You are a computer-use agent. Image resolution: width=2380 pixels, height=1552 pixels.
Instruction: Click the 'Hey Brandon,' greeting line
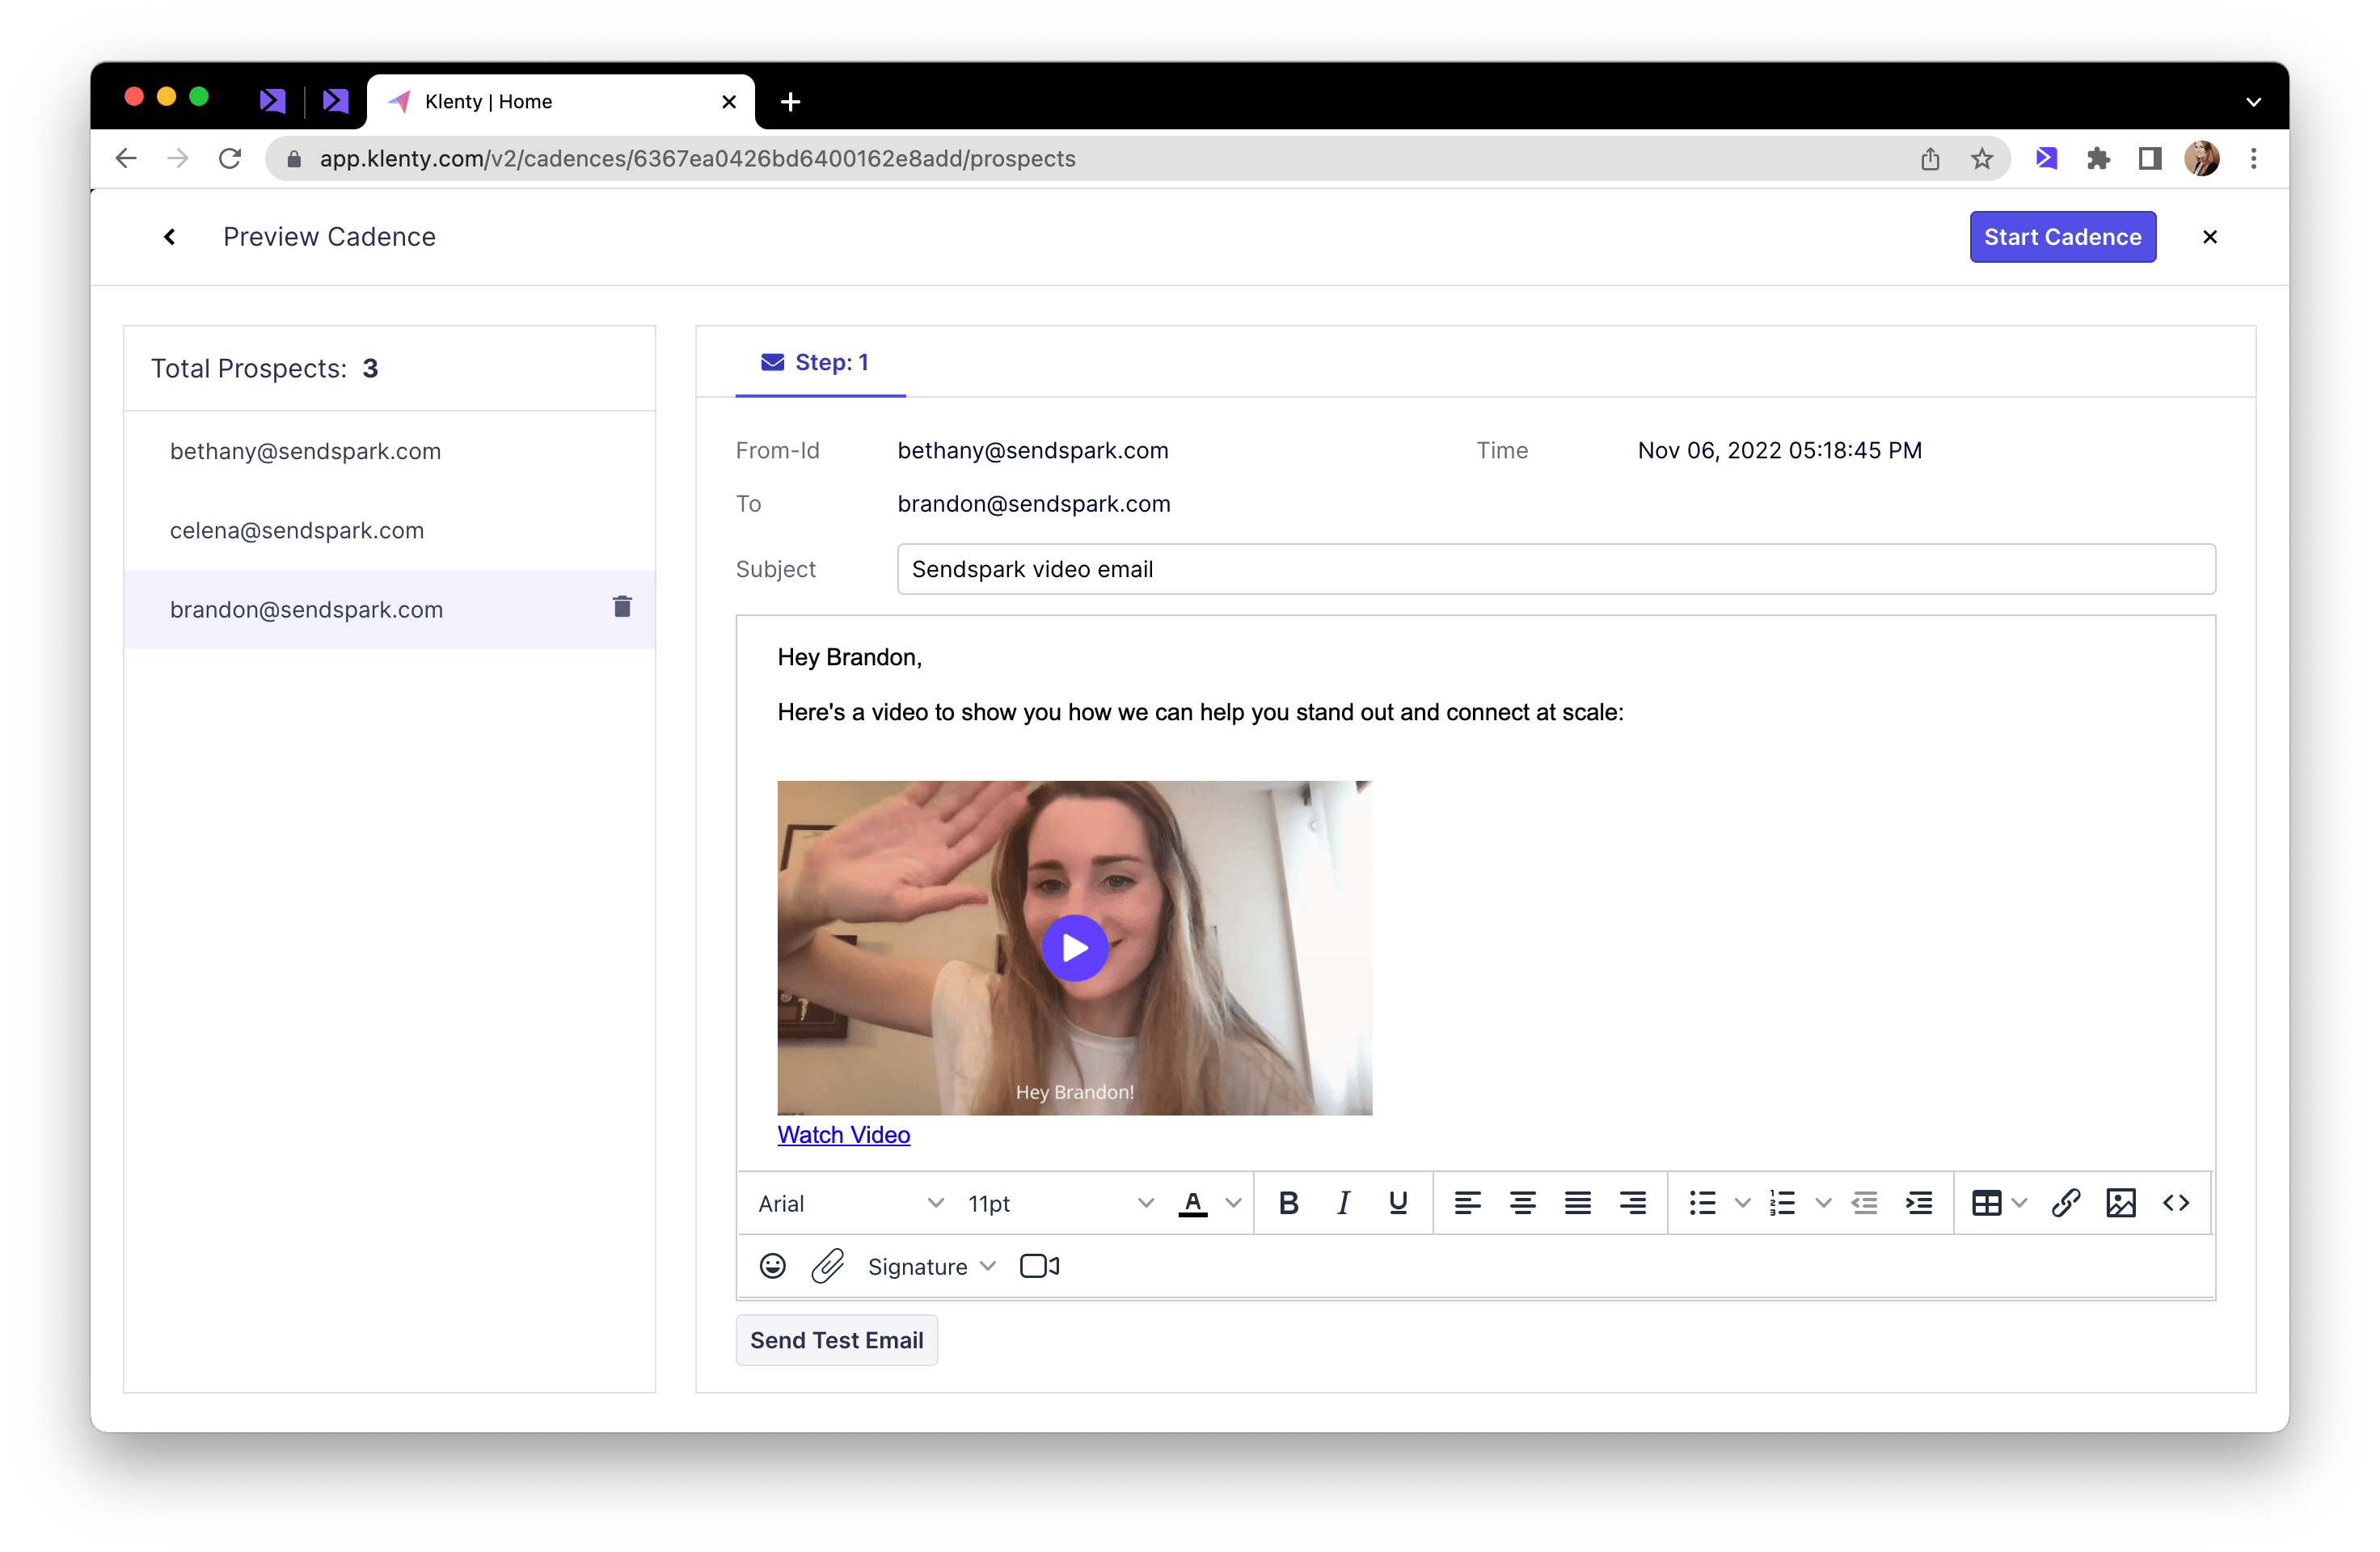coord(849,657)
